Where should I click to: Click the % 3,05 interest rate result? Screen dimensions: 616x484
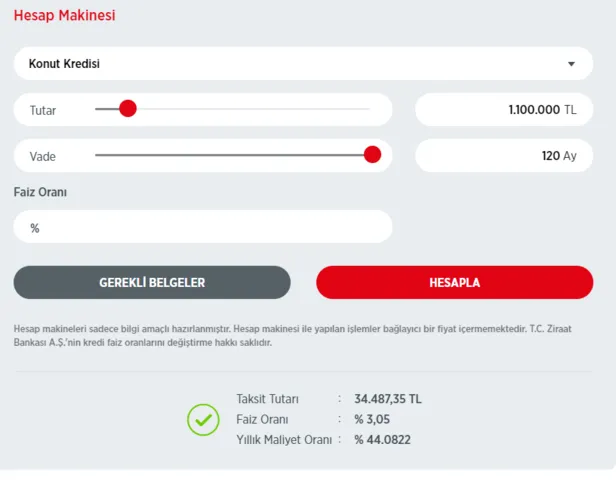click(x=375, y=419)
